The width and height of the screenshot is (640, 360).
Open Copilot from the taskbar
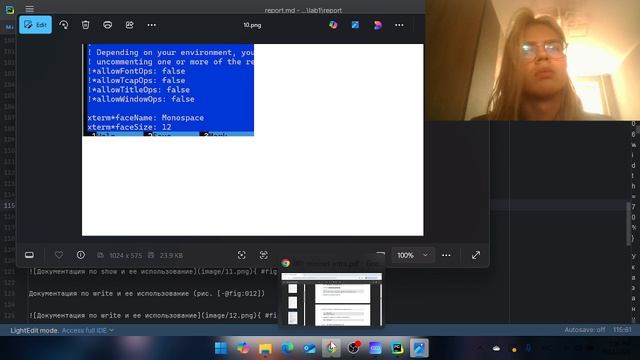[243, 348]
